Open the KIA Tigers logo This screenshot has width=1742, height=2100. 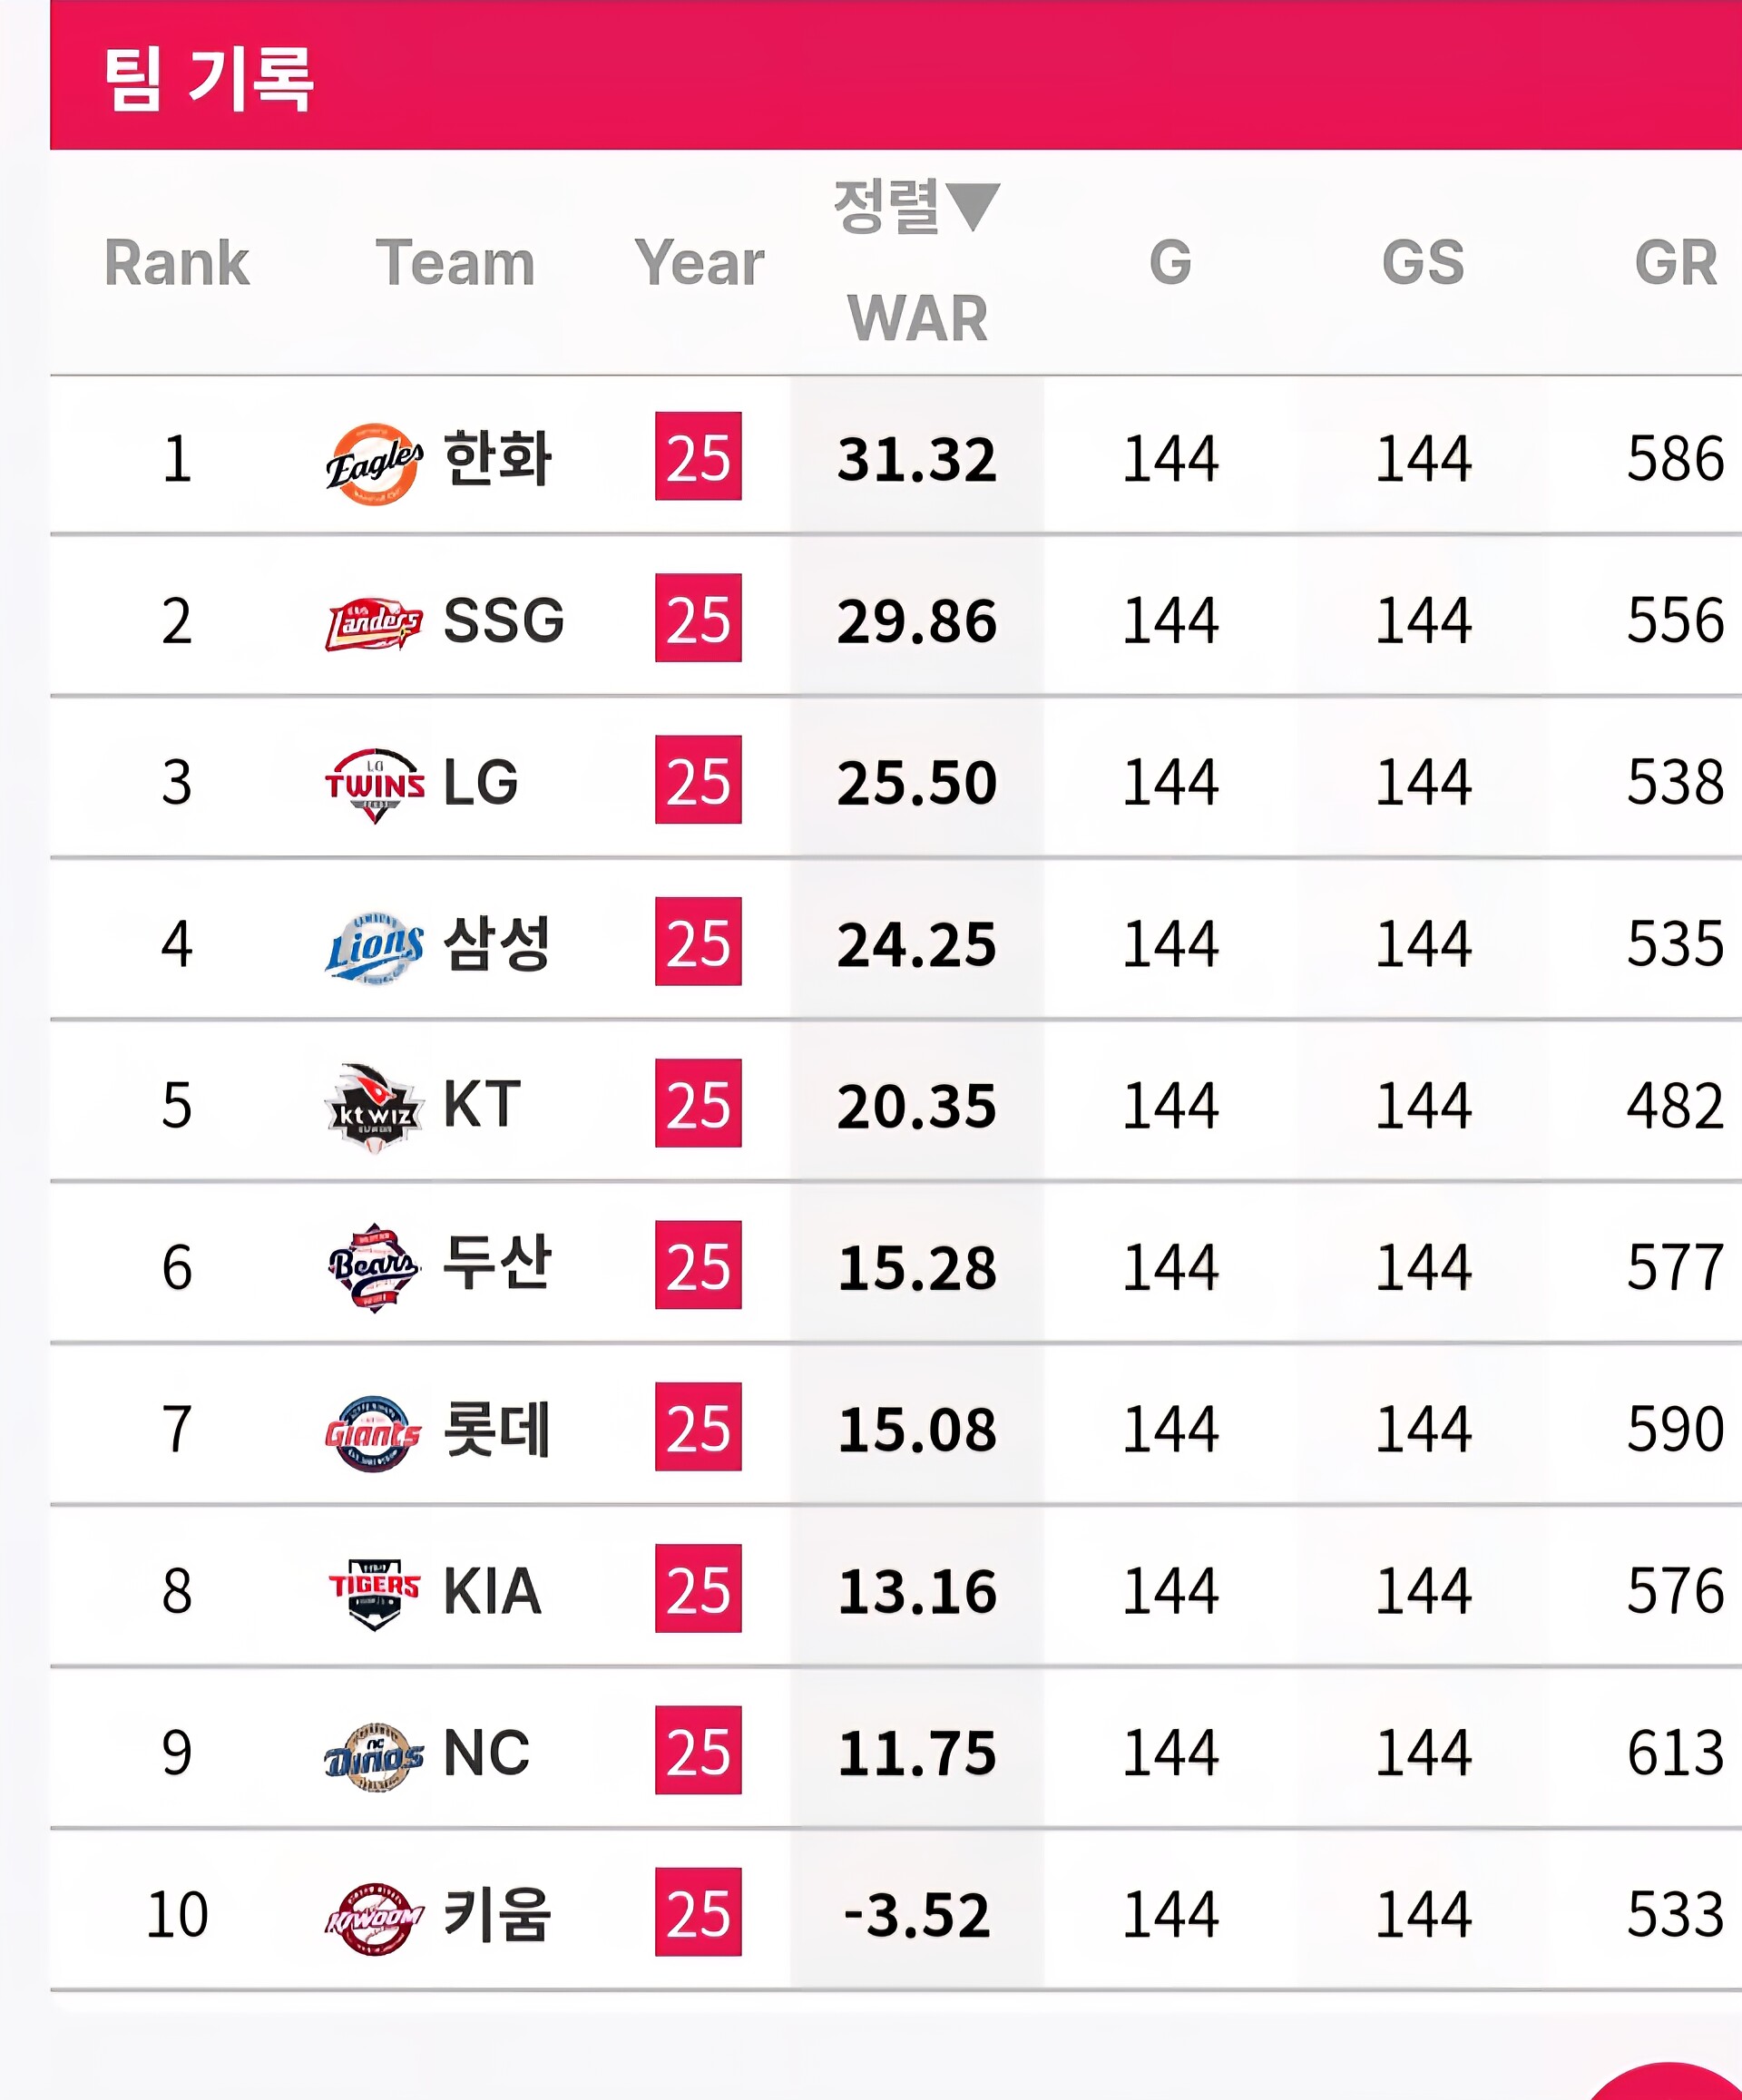(374, 1594)
